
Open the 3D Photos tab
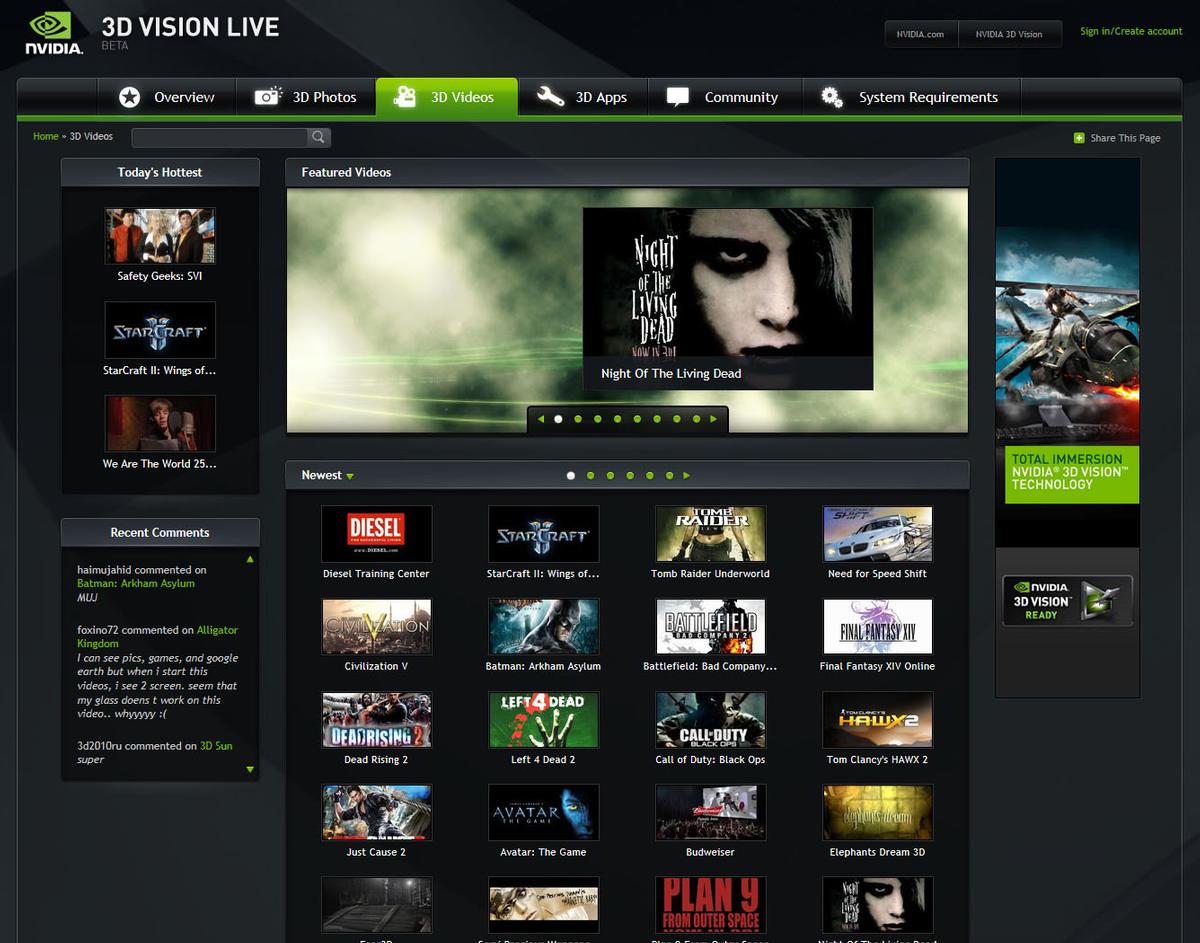[x=306, y=97]
